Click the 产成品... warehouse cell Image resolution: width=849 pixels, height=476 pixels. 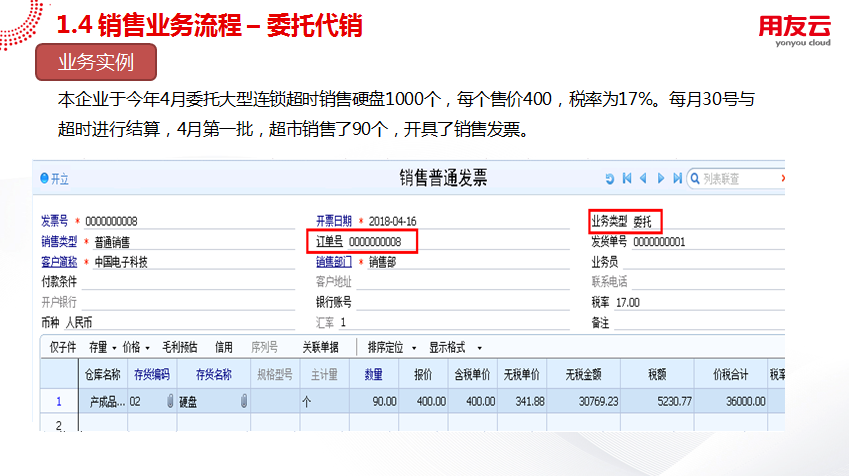(103, 401)
